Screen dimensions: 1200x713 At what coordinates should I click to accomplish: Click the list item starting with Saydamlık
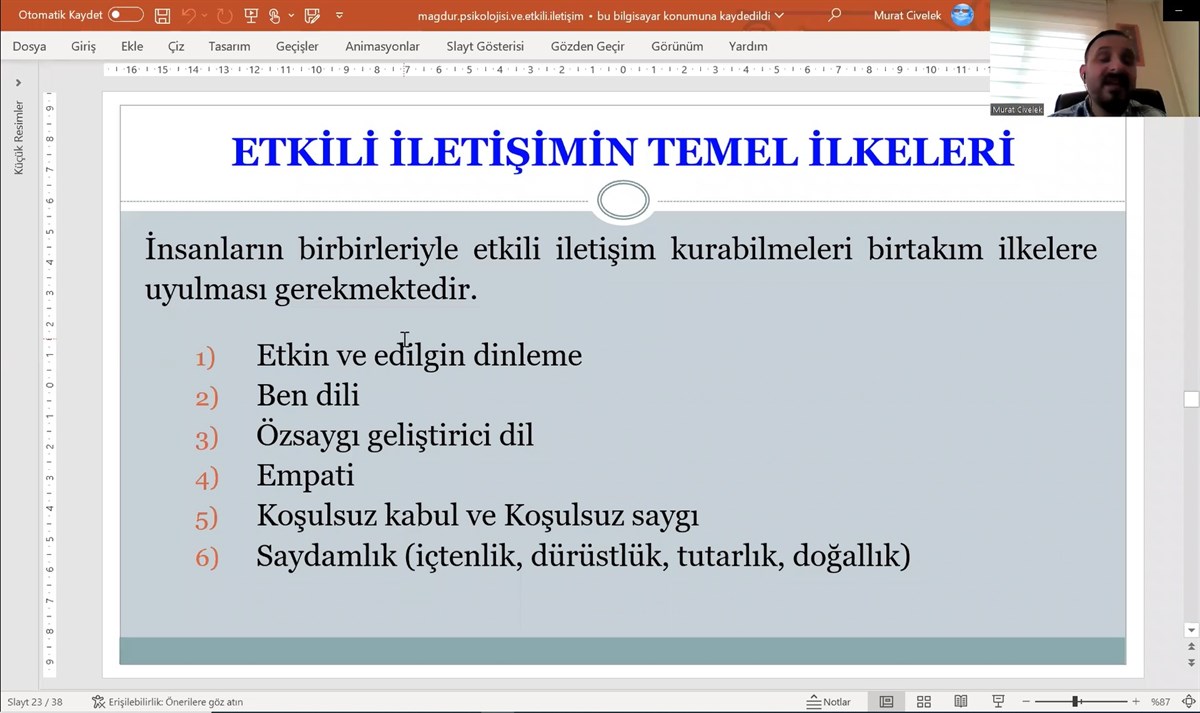click(583, 556)
